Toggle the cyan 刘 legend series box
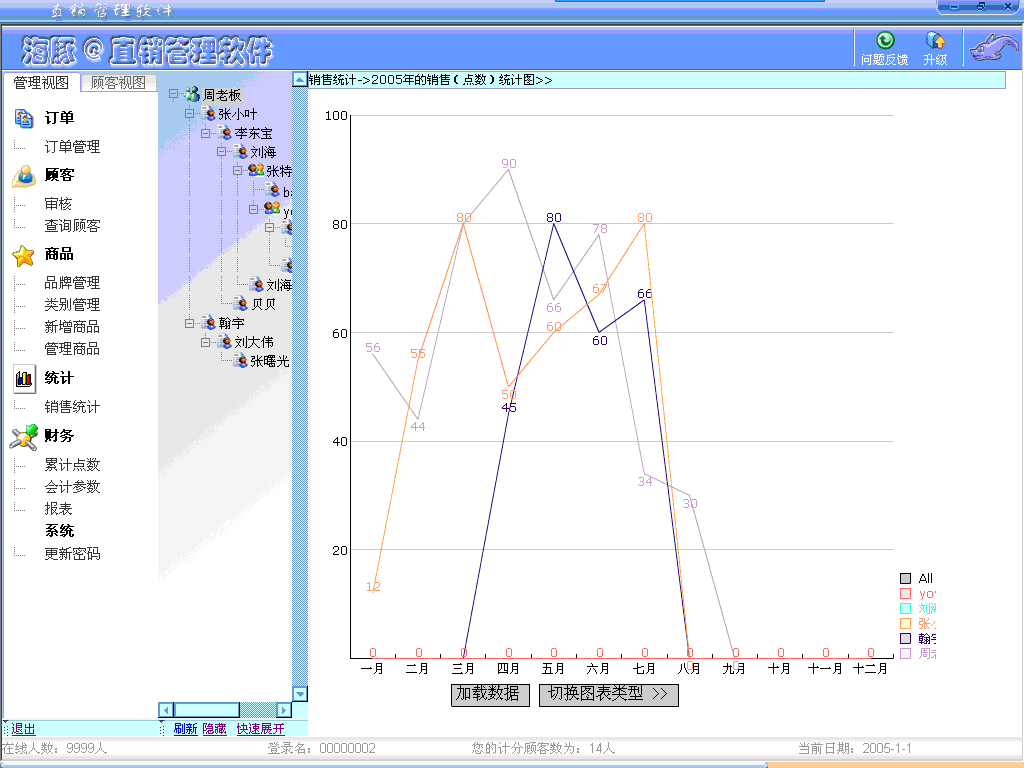1024x768 pixels. [905, 609]
